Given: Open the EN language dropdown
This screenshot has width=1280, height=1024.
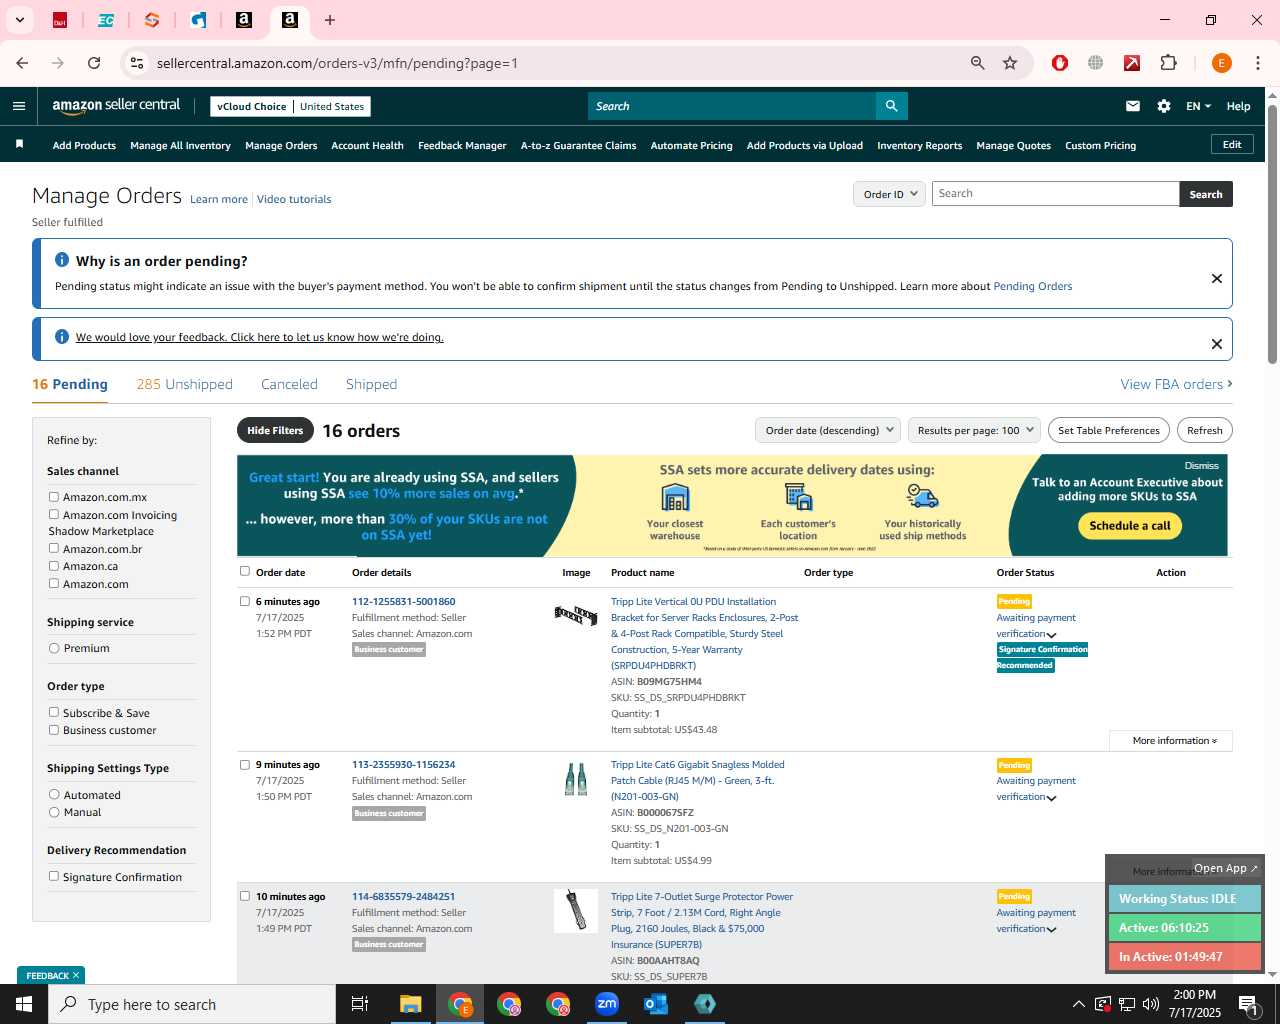Looking at the screenshot, I should point(1198,106).
